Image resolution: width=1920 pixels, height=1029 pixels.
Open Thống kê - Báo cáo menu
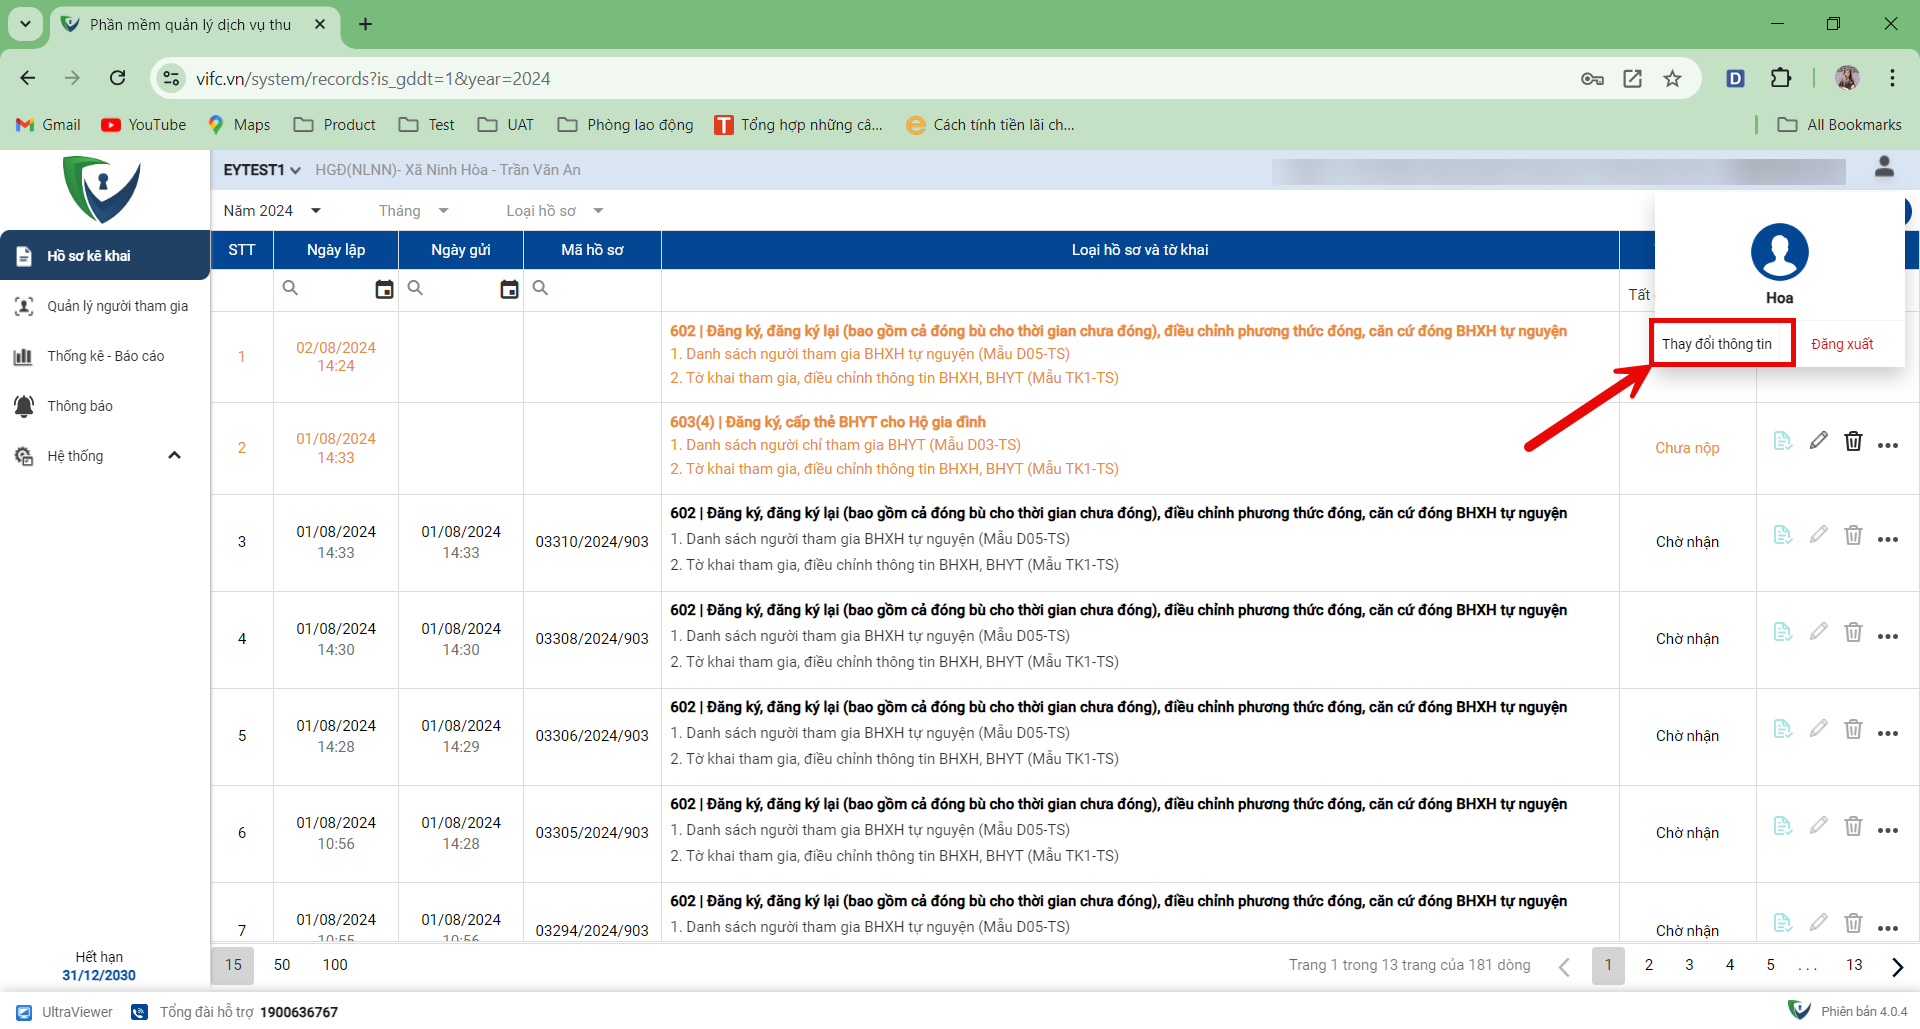(x=105, y=356)
